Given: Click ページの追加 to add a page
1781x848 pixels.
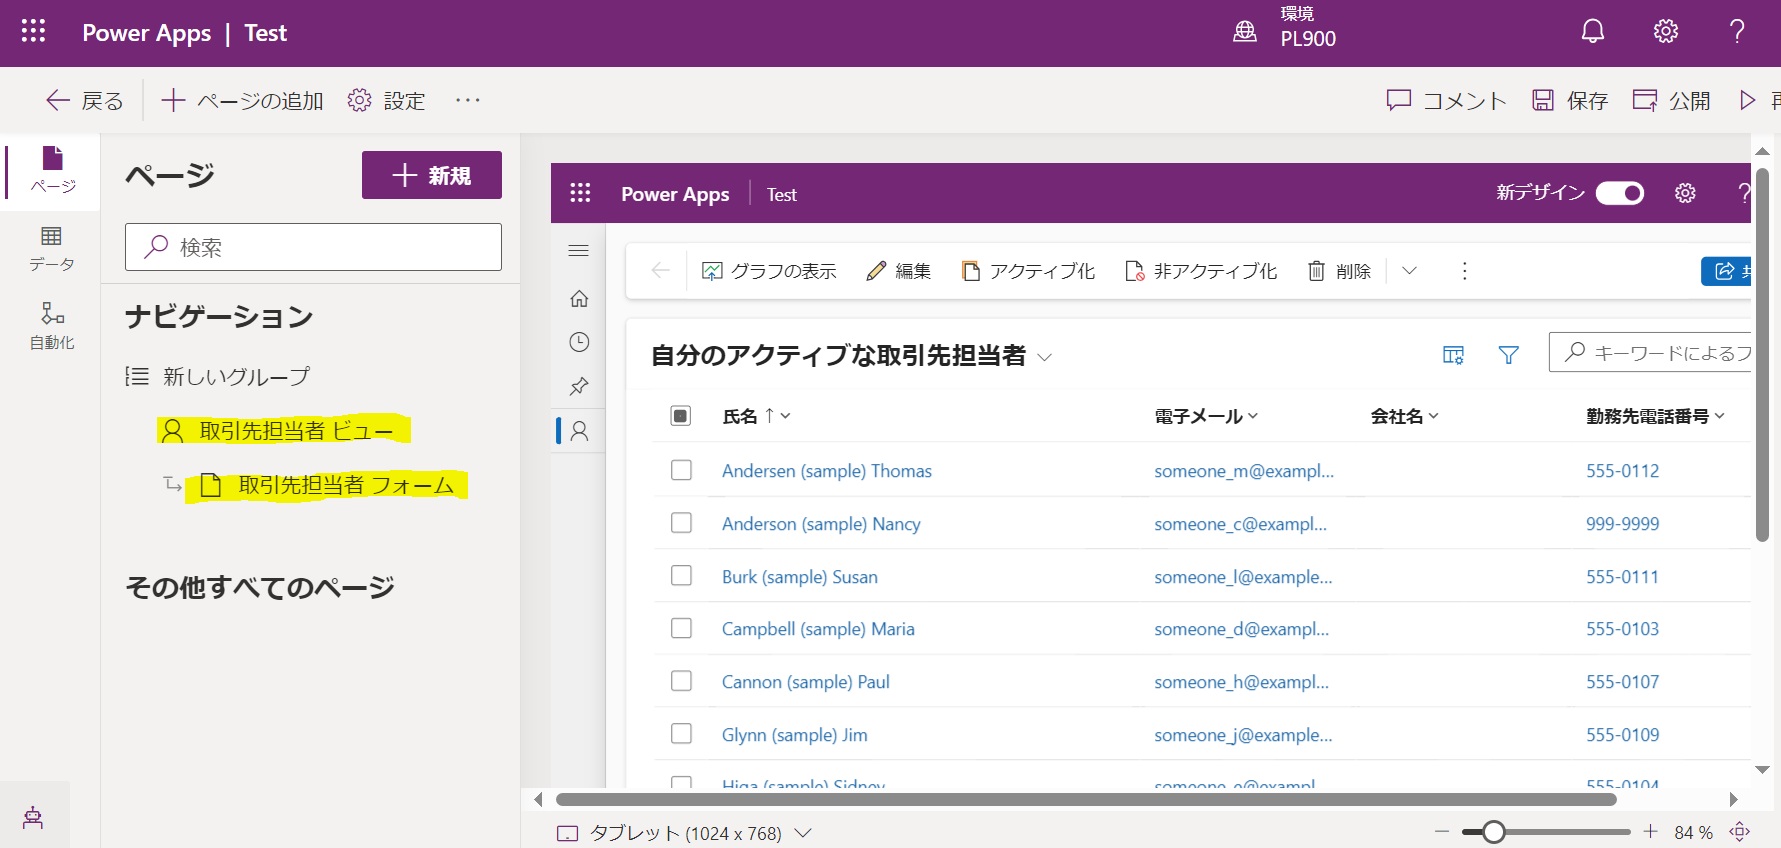Looking at the screenshot, I should click(243, 100).
